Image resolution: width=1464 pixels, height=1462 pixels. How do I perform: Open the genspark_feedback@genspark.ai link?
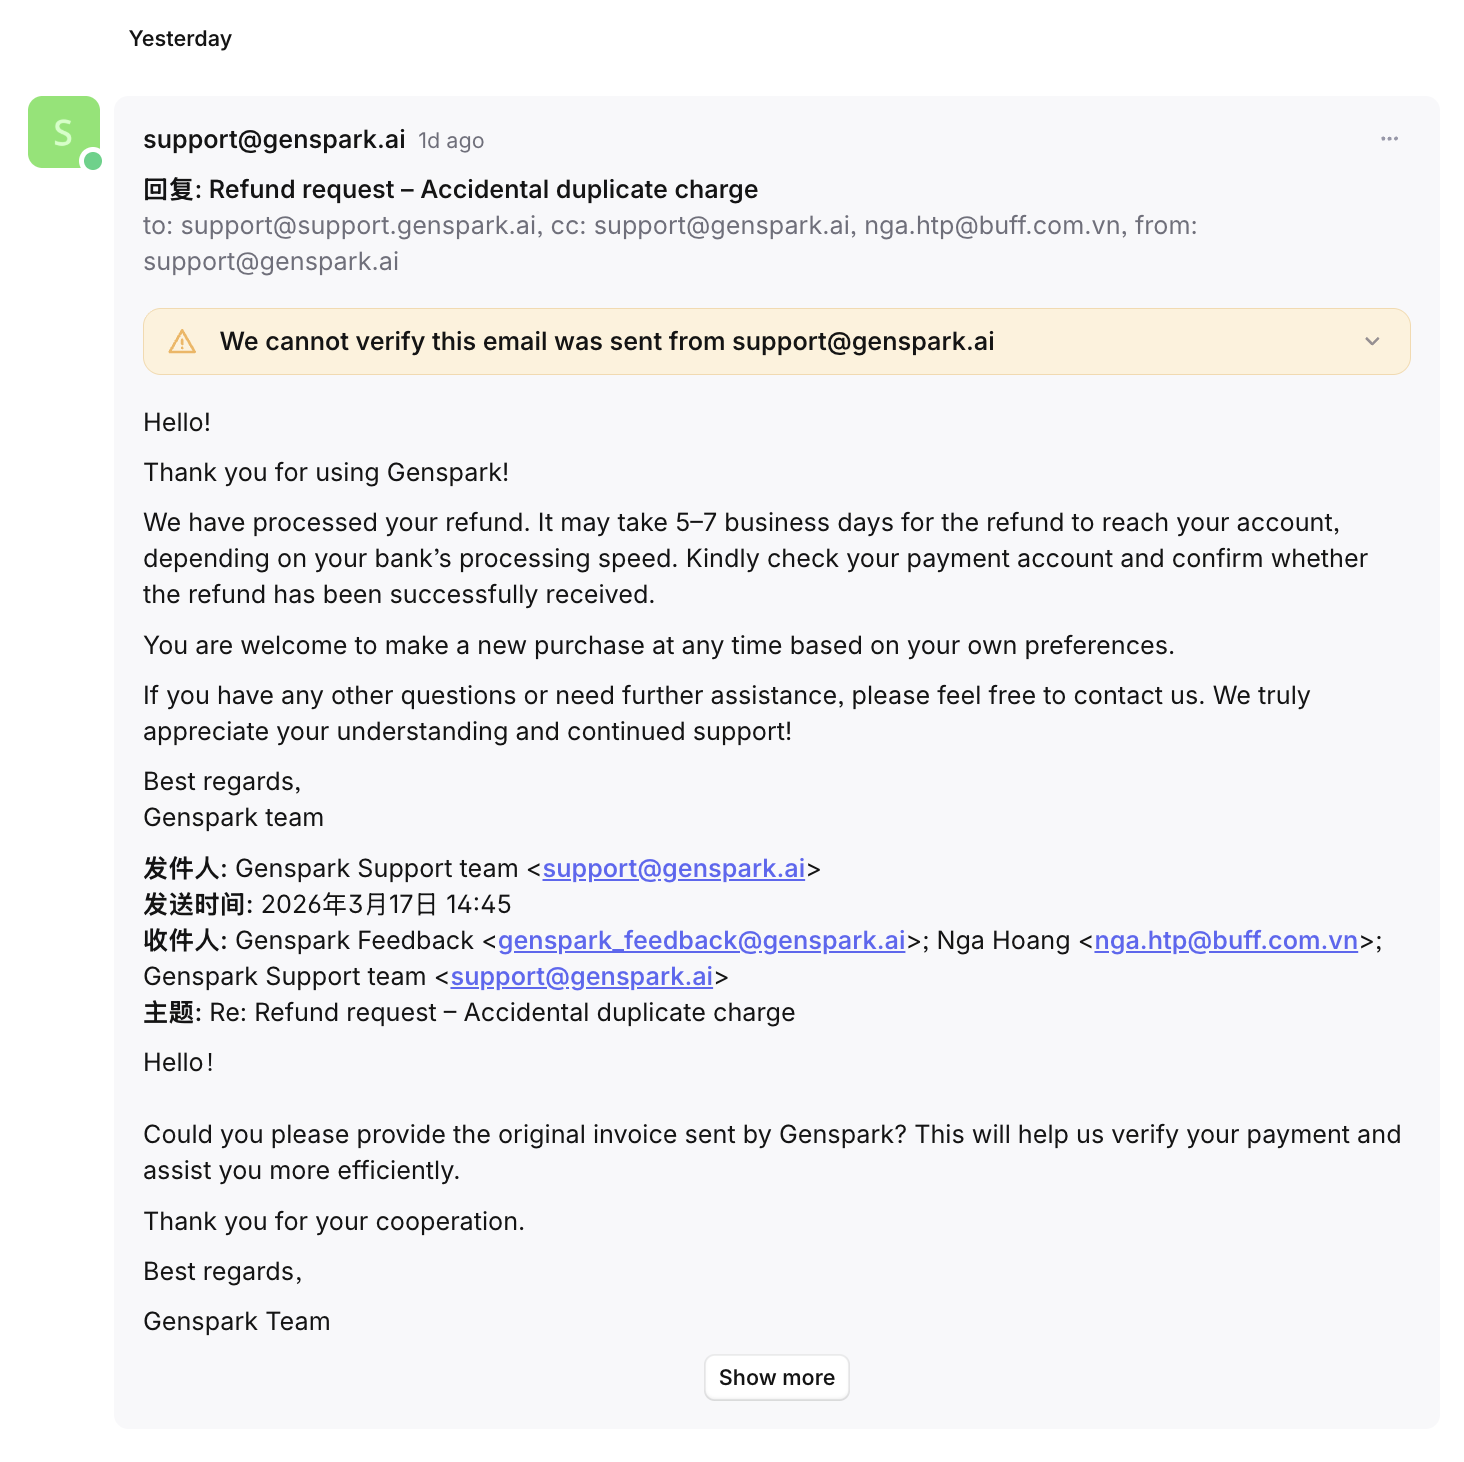click(x=701, y=941)
